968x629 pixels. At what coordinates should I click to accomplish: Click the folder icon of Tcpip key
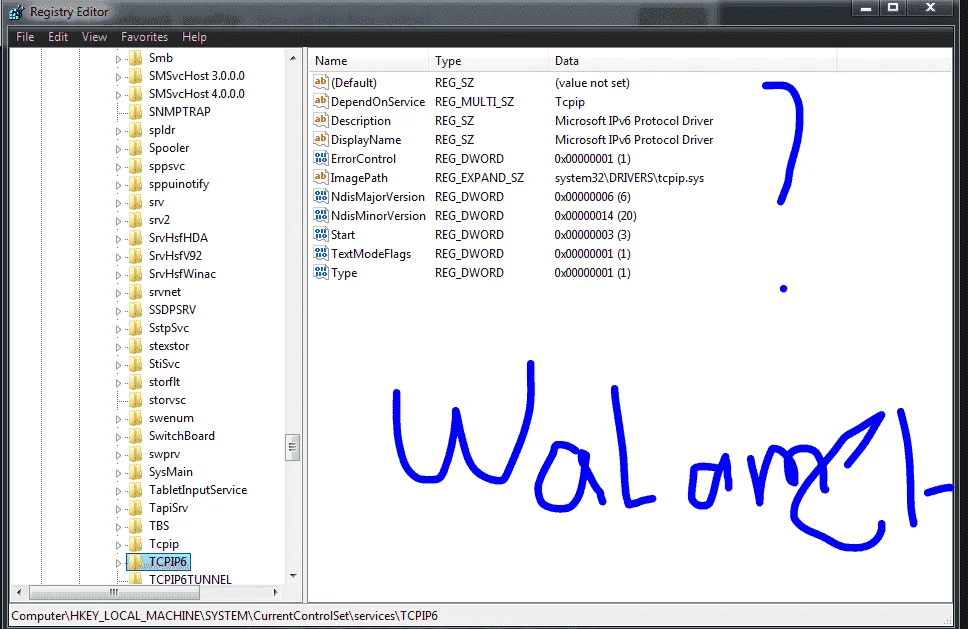[x=135, y=544]
